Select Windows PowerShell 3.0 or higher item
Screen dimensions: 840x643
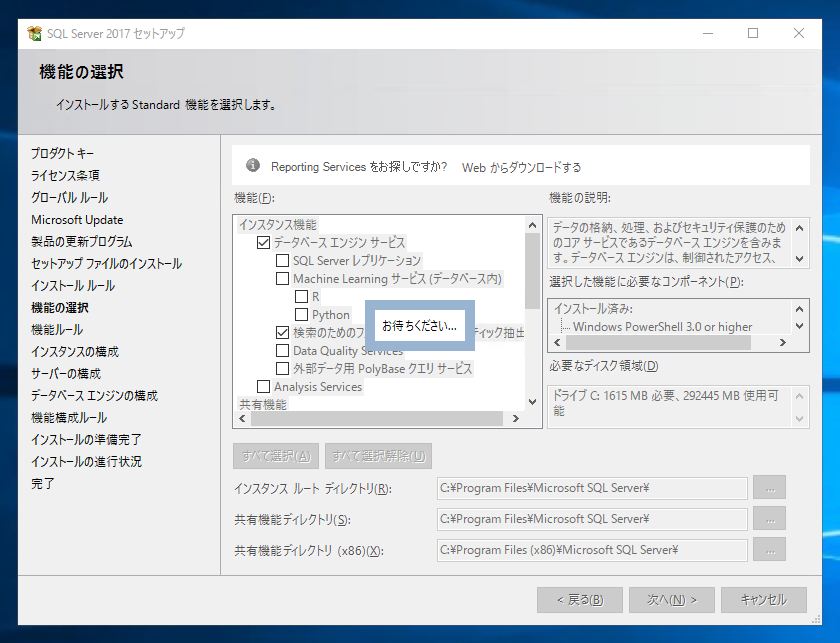coord(662,327)
